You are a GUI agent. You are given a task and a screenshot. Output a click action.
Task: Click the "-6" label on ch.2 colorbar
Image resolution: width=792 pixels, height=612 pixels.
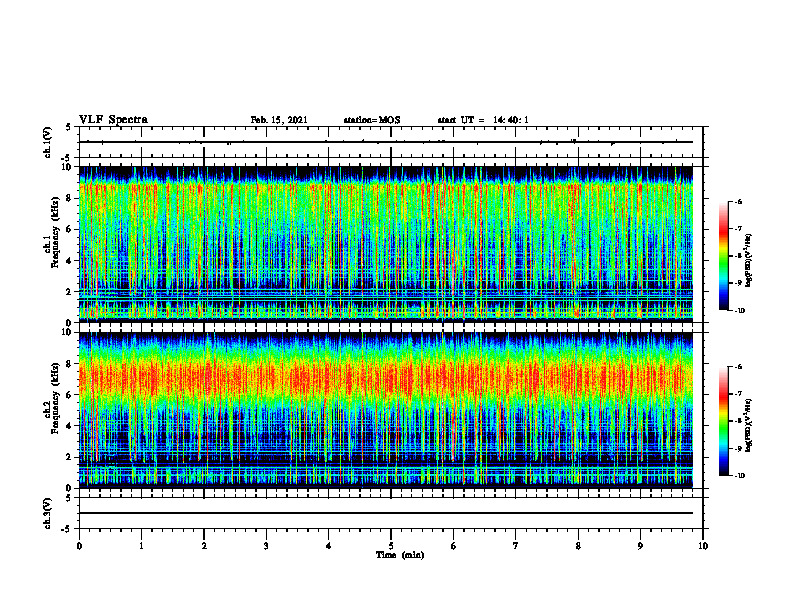pyautogui.click(x=738, y=367)
